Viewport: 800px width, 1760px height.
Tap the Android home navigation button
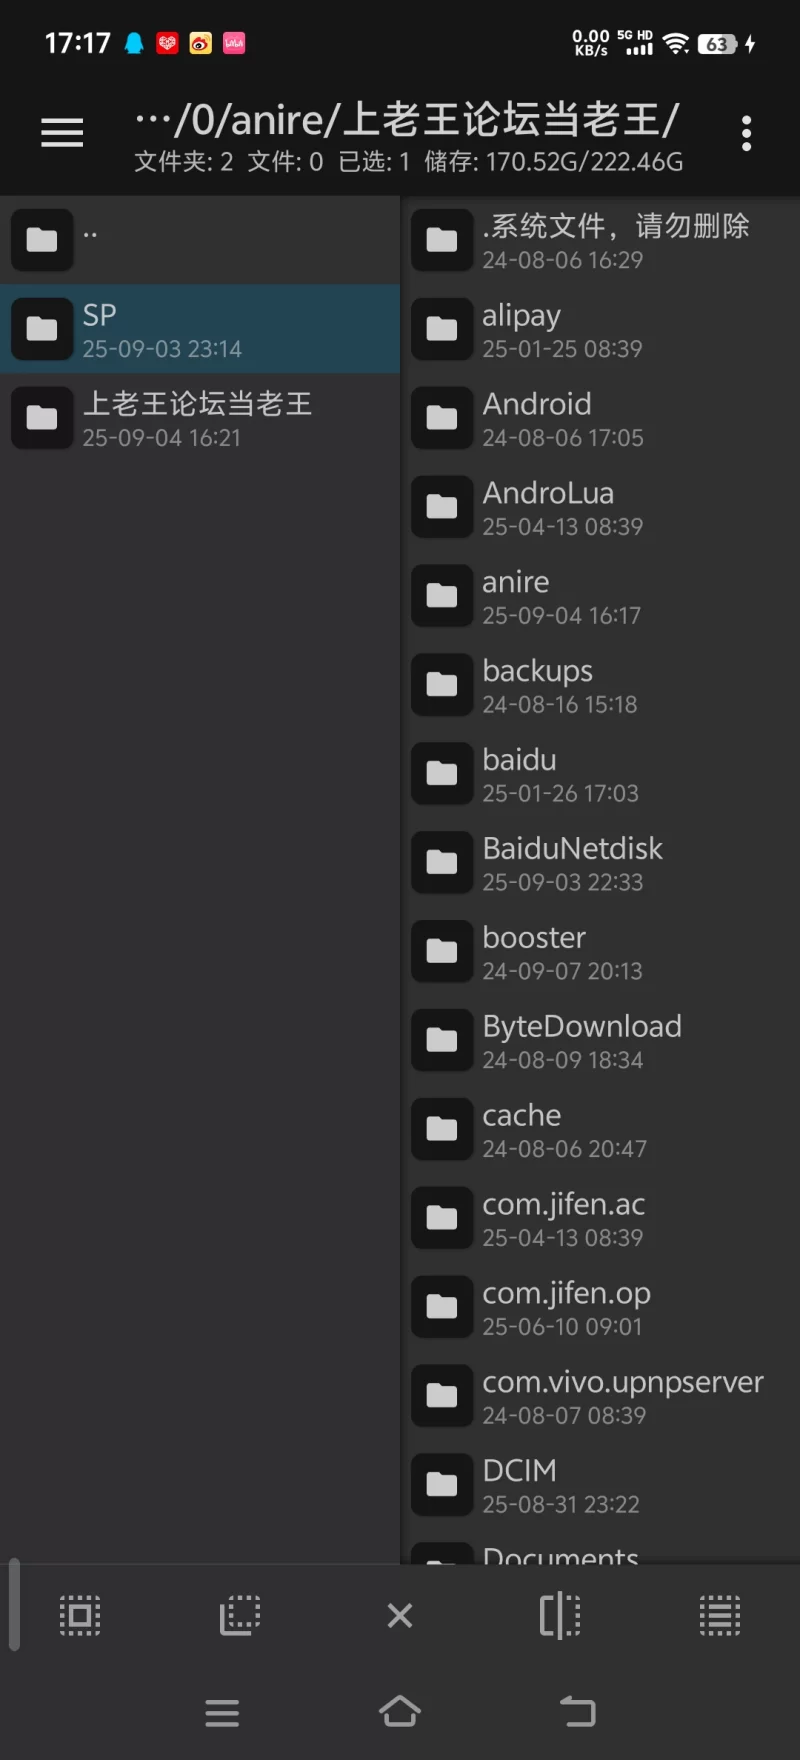tap(400, 1711)
